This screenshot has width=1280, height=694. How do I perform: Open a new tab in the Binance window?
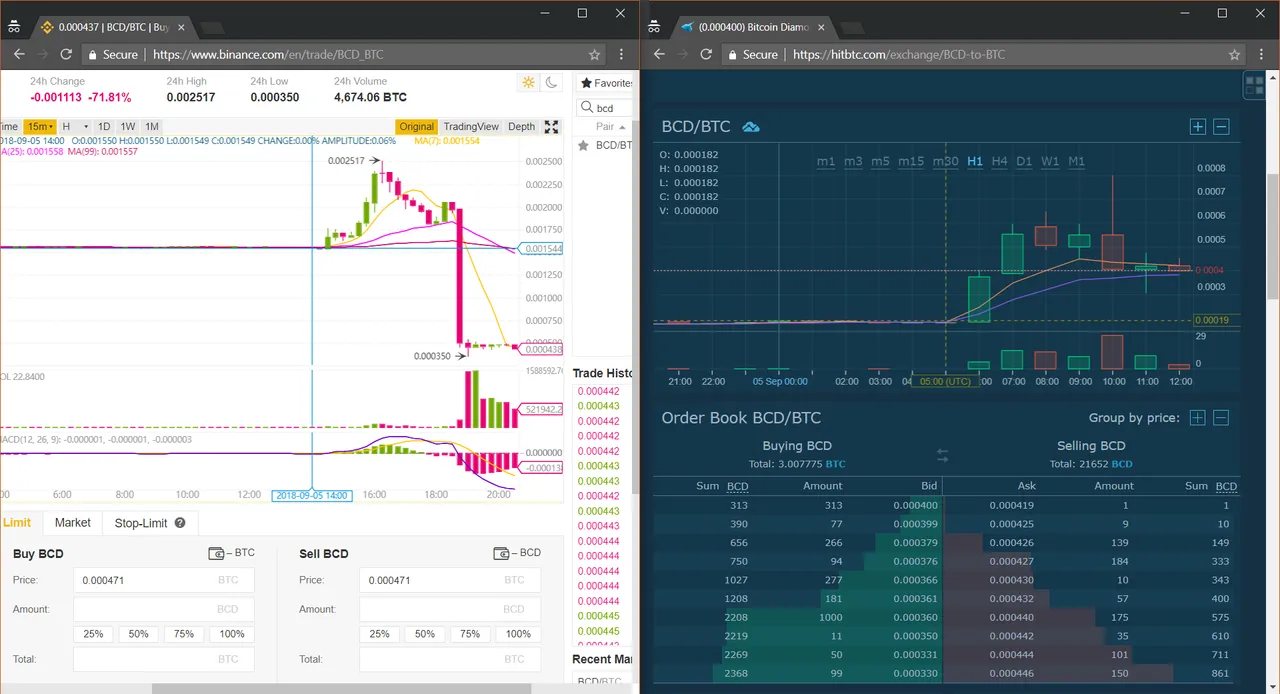point(211,27)
